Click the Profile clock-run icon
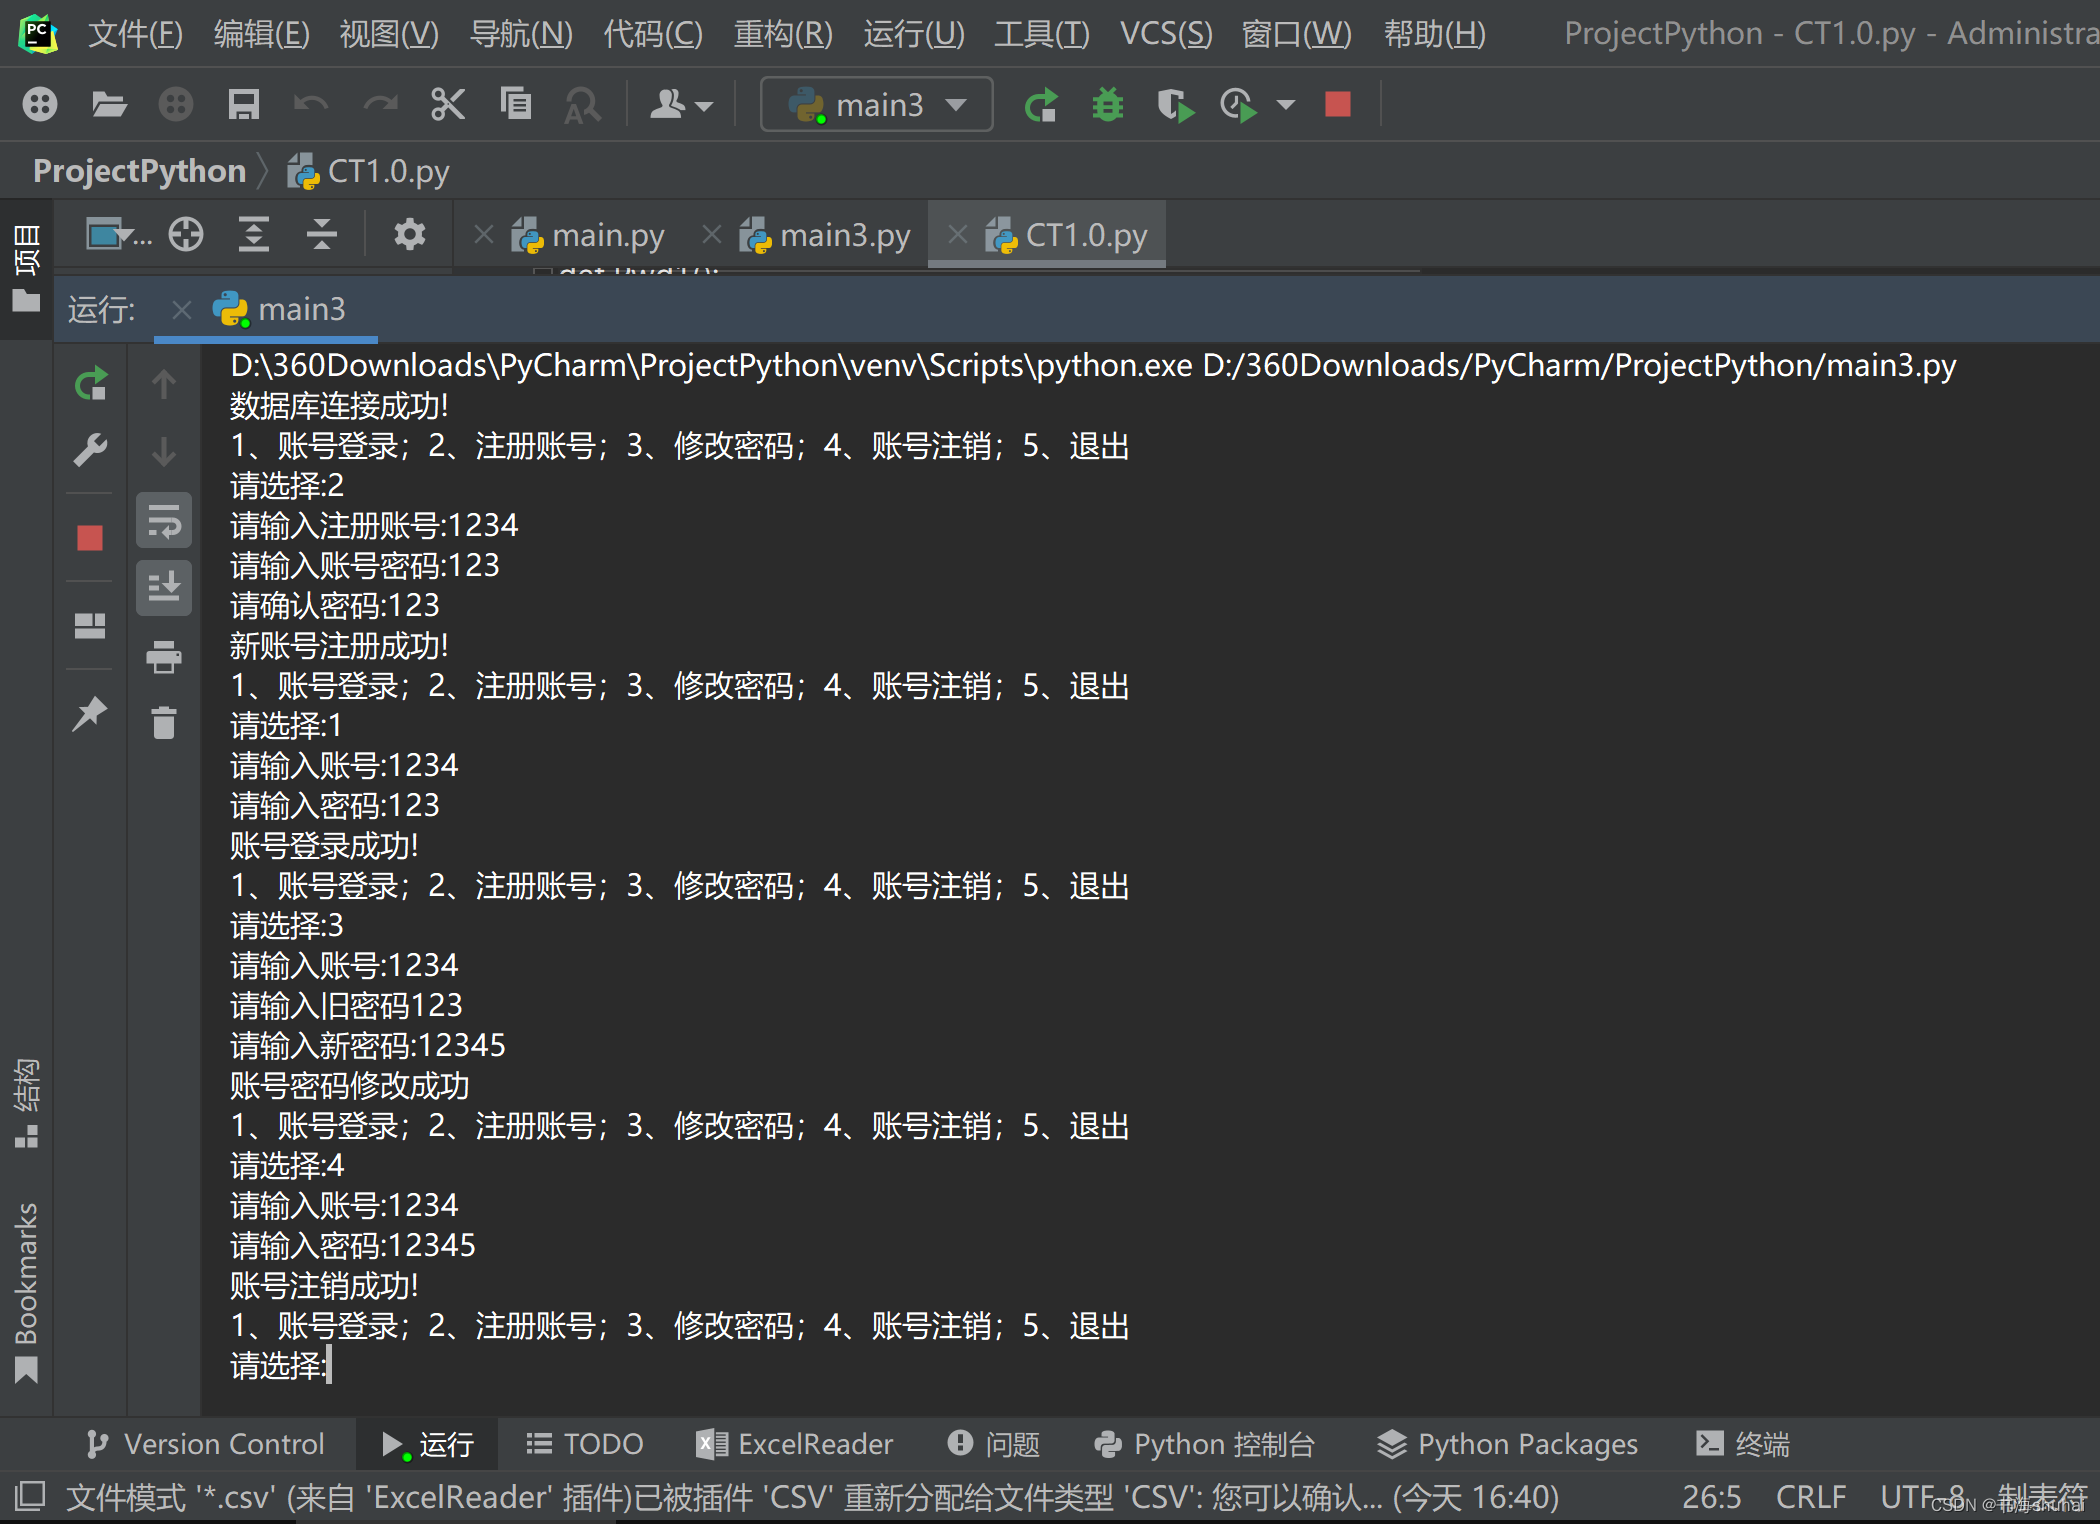This screenshot has width=2100, height=1524. click(1239, 105)
